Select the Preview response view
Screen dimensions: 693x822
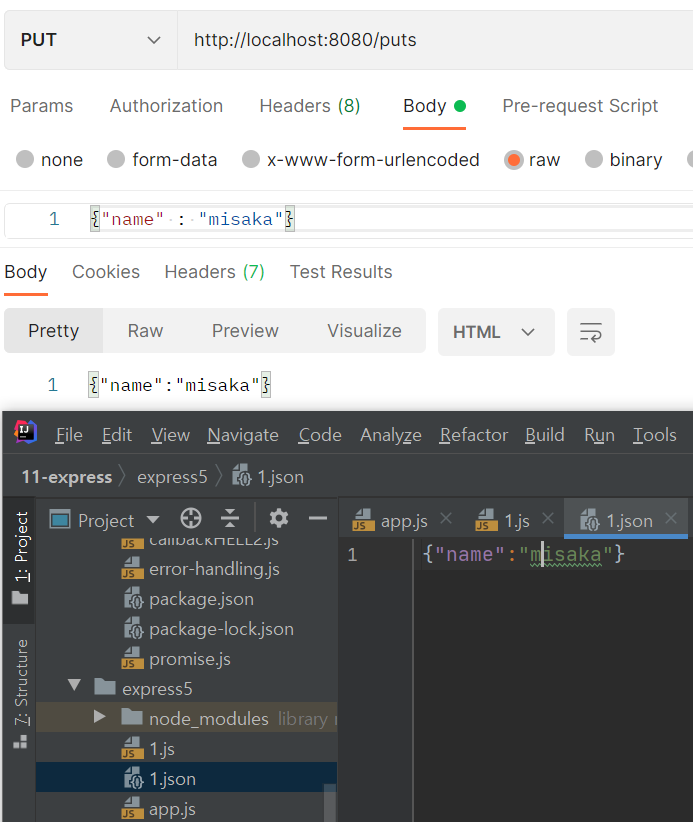245,331
